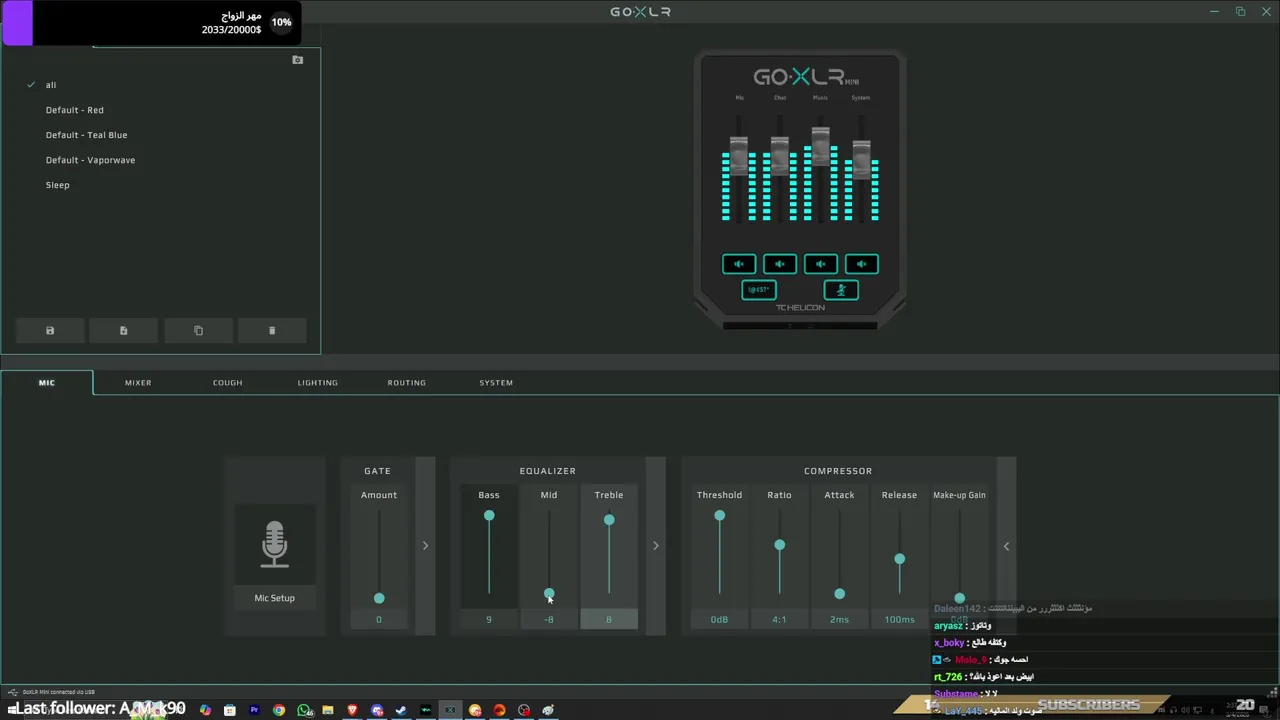This screenshot has width=1280, height=720.
Task: Click the Bass equalizer slider knob
Action: coord(489,516)
